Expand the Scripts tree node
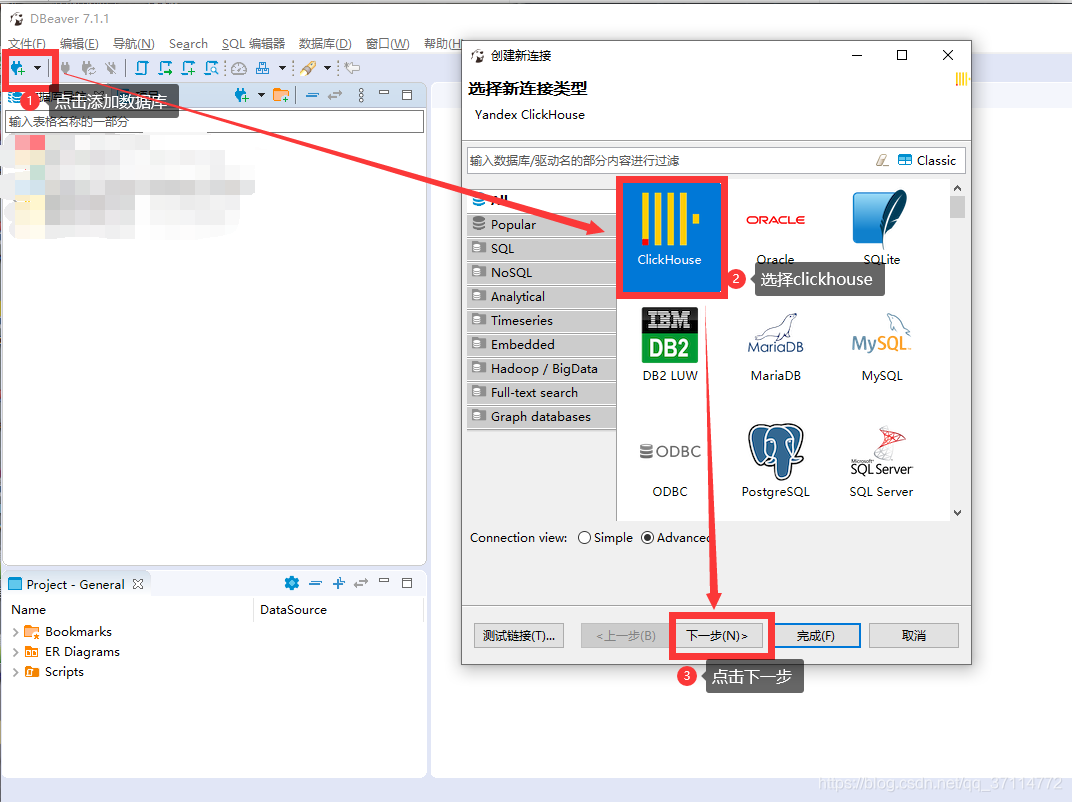This screenshot has width=1072, height=802. tap(16, 672)
